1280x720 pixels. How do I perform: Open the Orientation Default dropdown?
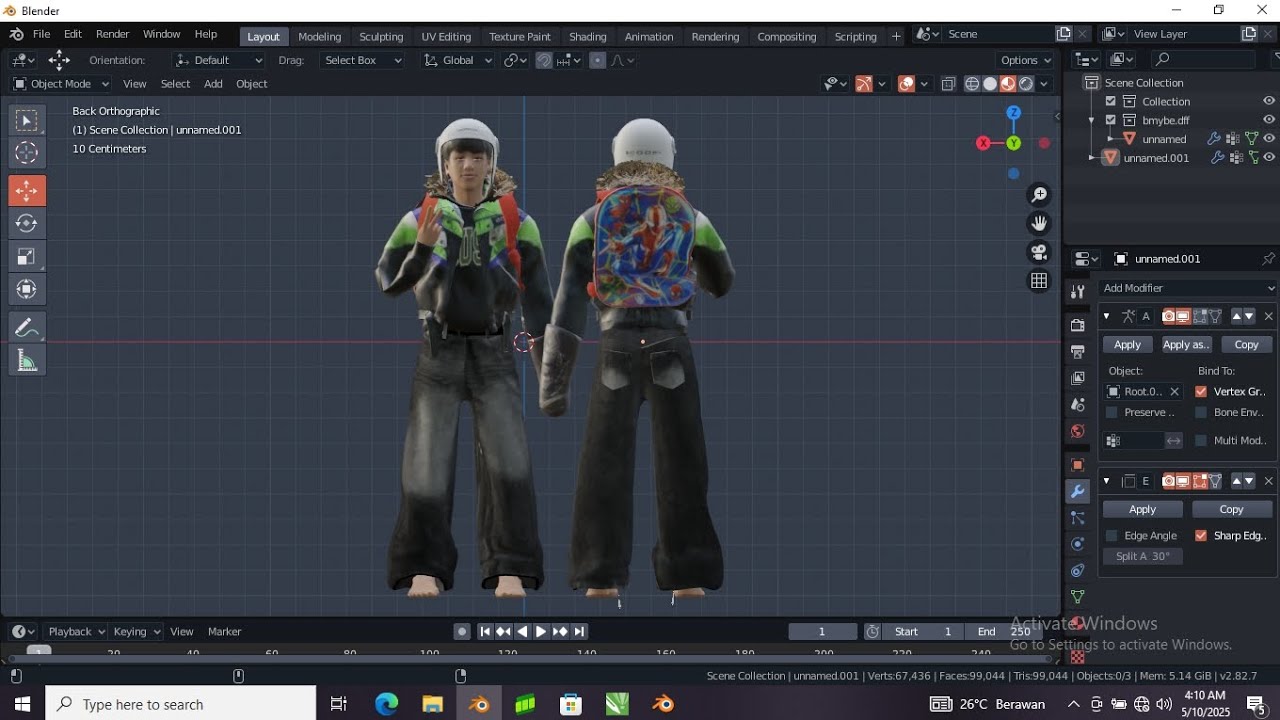219,60
